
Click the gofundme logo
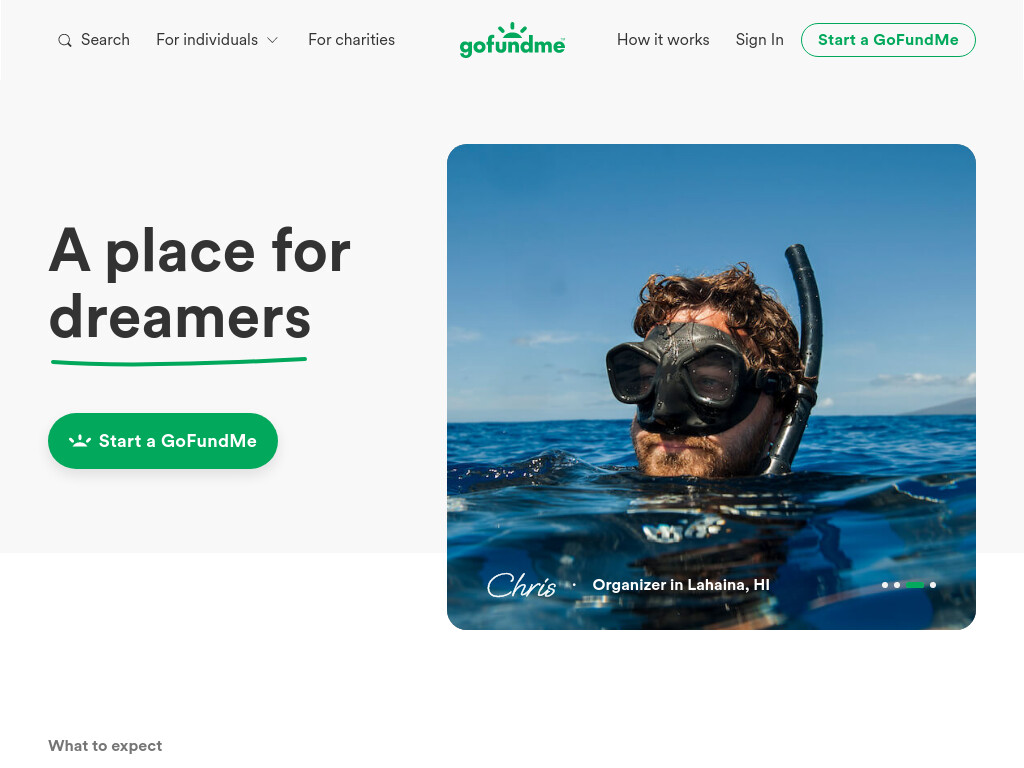tap(512, 40)
